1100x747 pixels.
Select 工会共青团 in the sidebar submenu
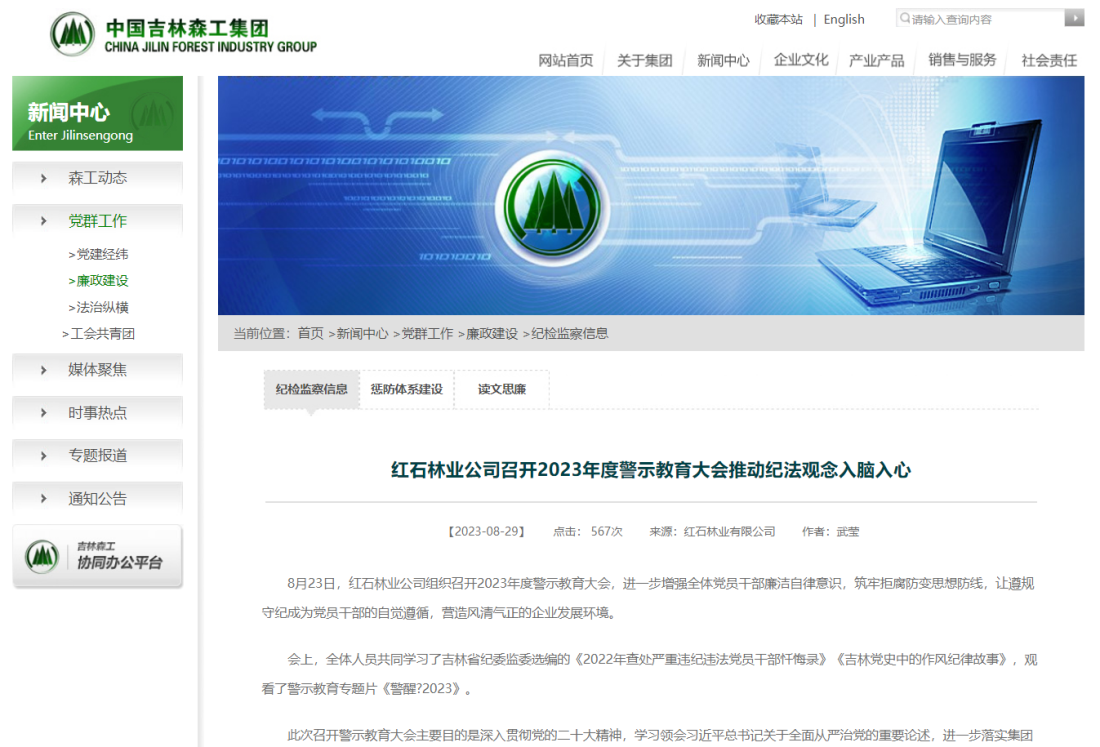(101, 334)
